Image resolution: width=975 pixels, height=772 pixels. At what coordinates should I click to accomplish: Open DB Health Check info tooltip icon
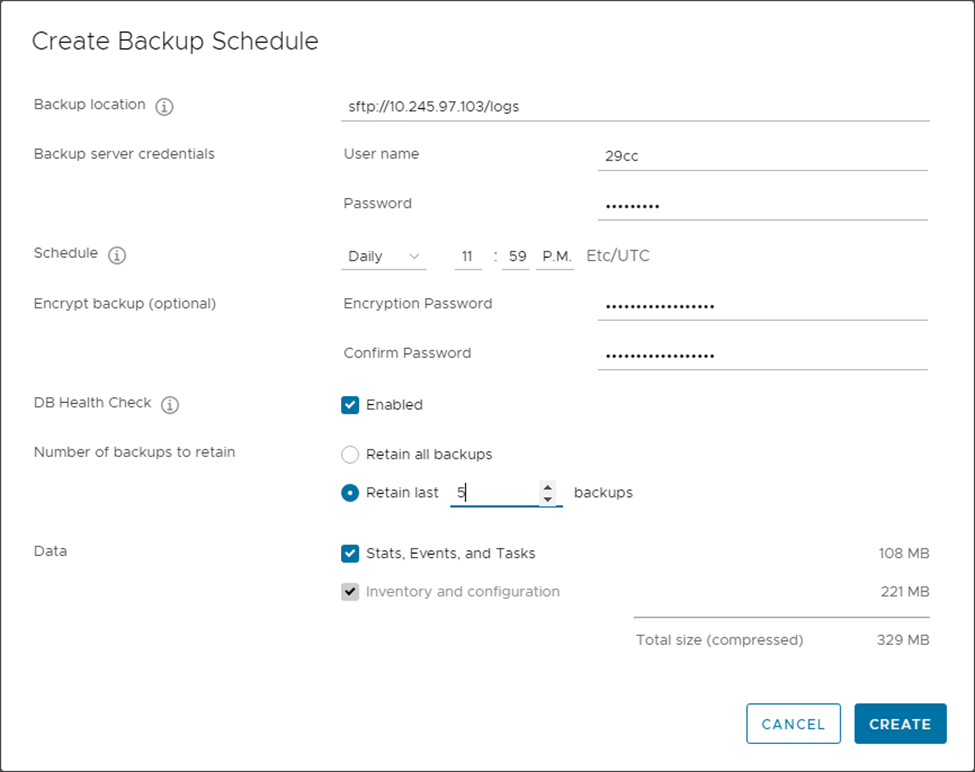170,405
